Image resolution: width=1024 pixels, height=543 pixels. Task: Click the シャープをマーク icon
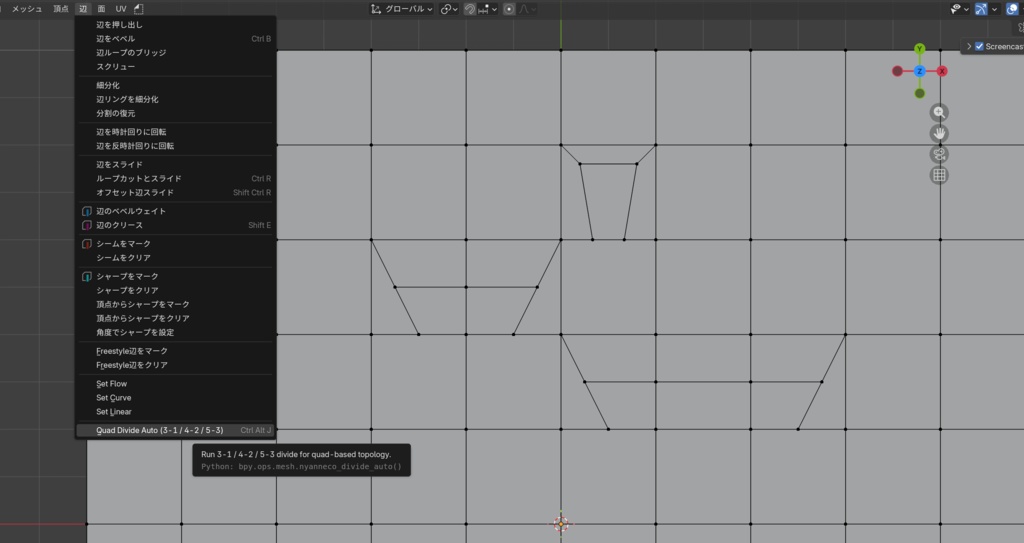tap(86, 276)
